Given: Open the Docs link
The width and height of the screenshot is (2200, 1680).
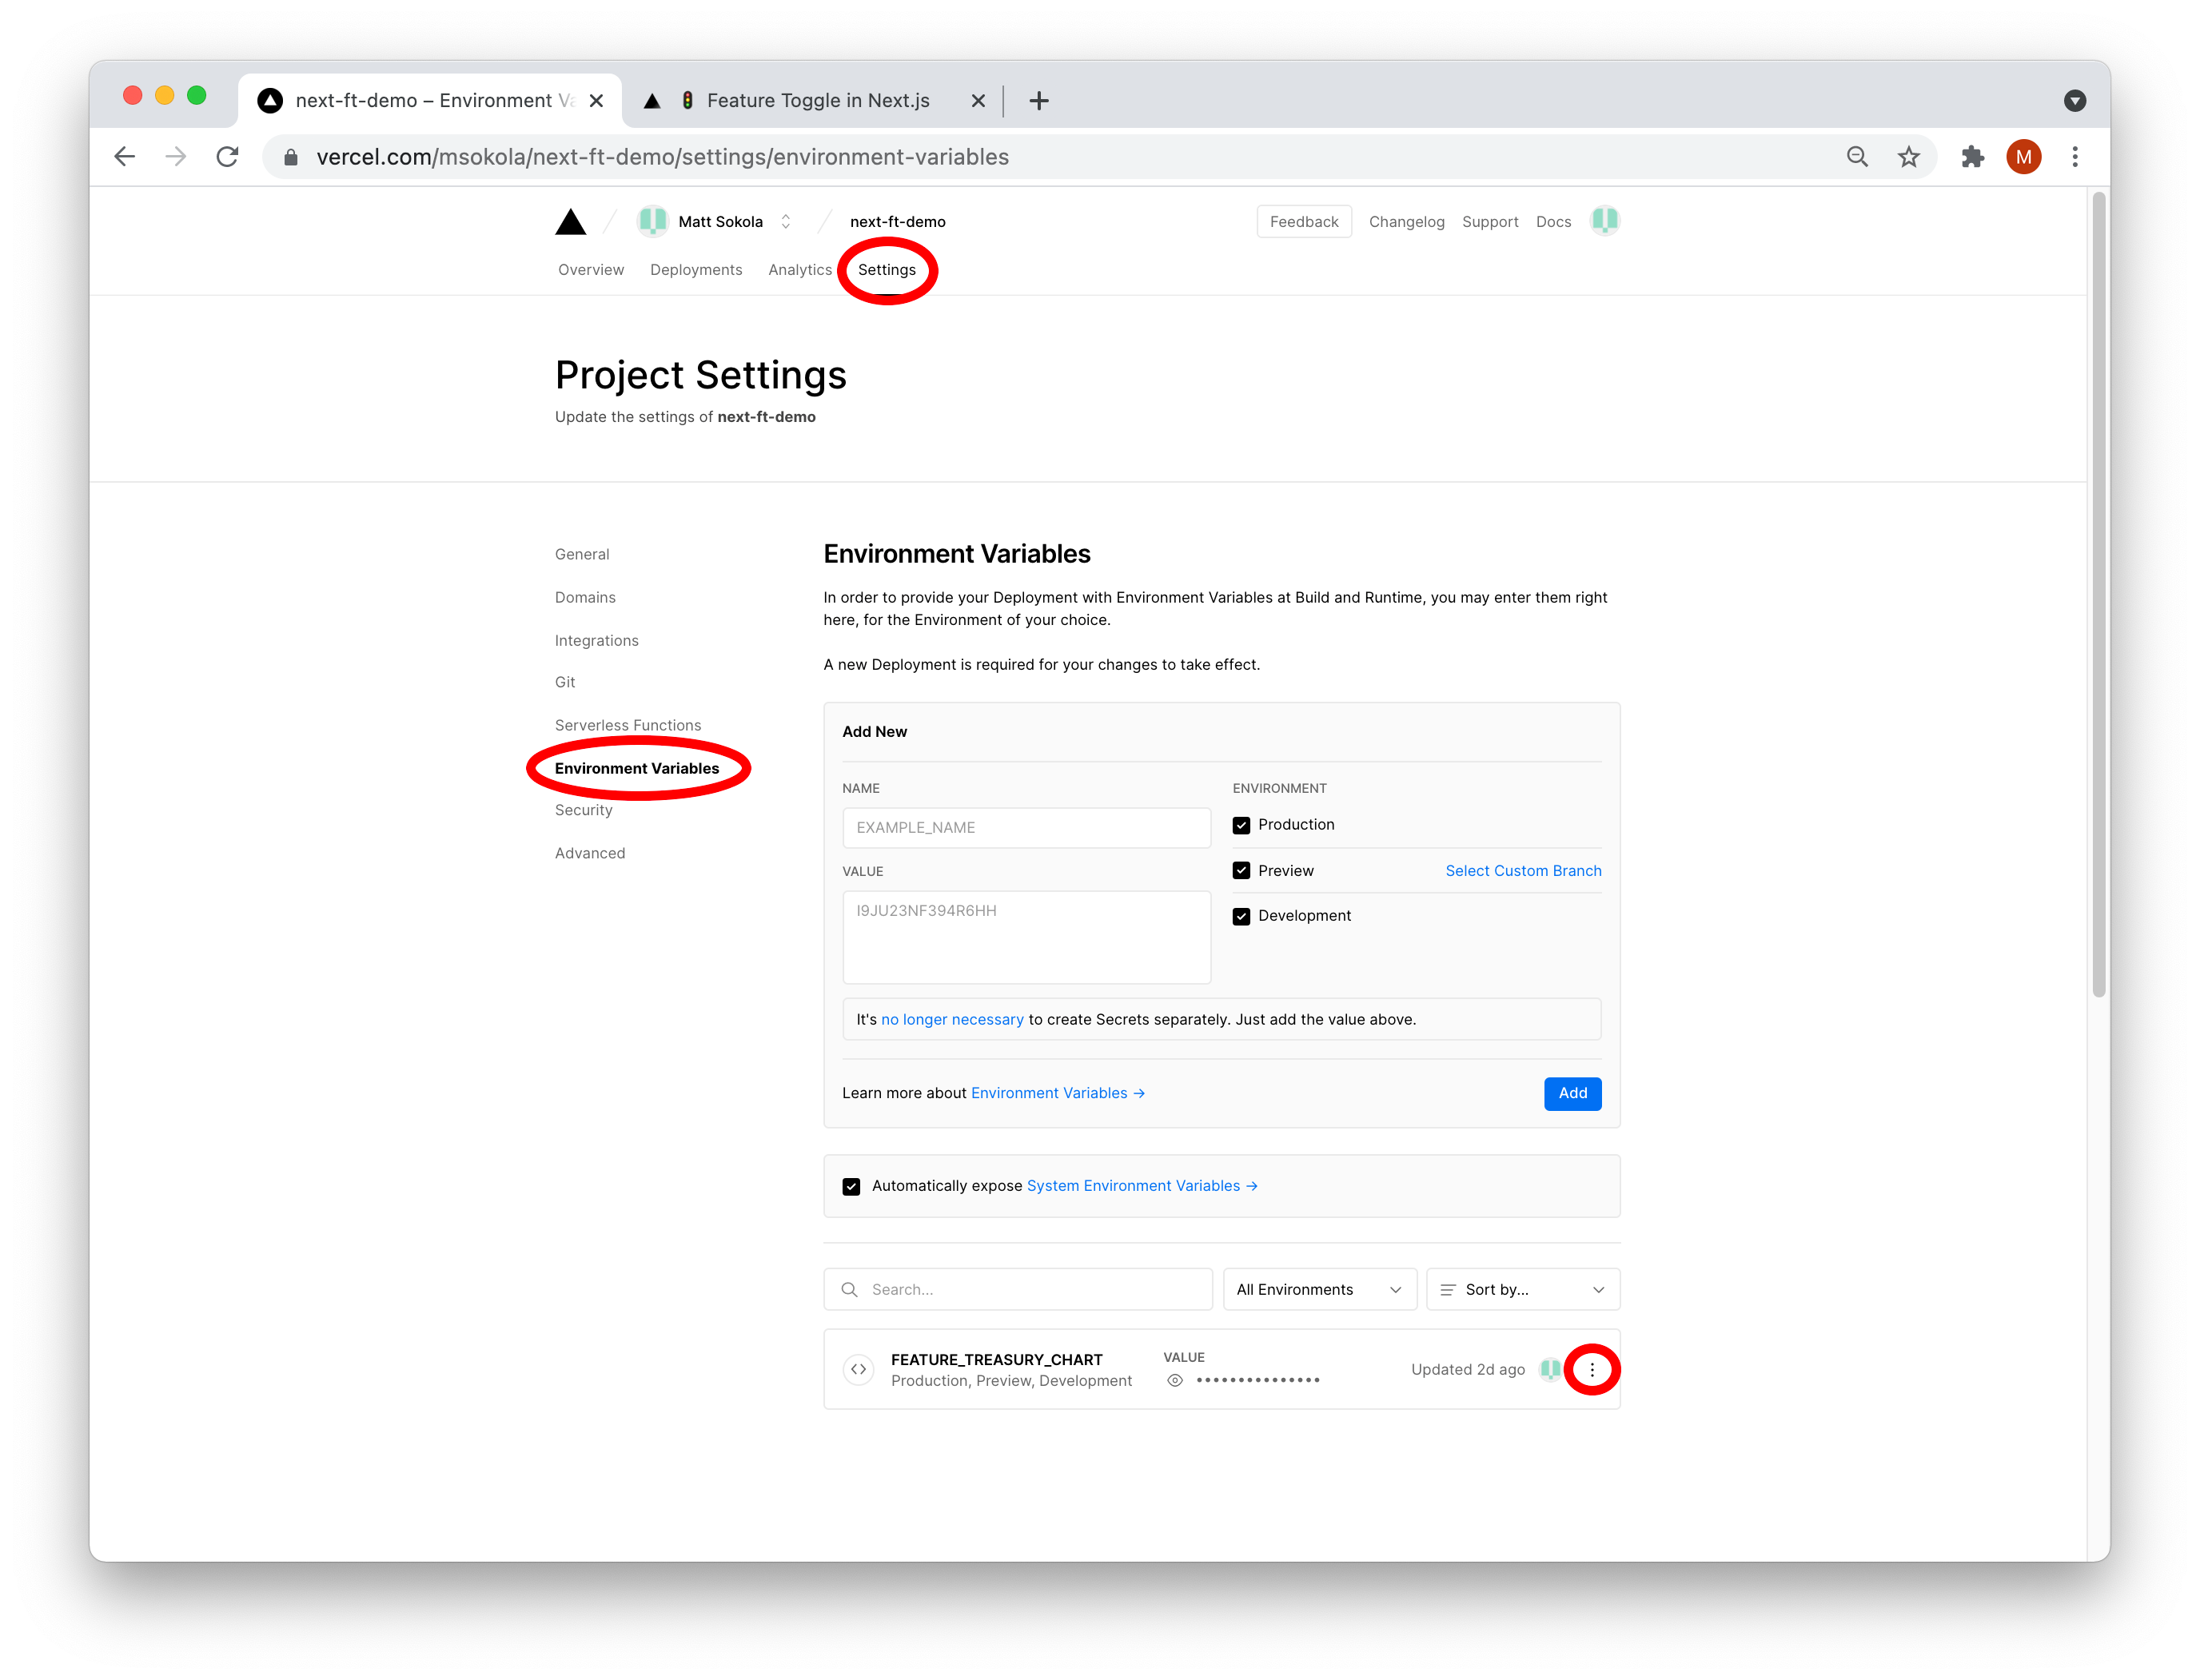Looking at the screenshot, I should pos(1553,221).
